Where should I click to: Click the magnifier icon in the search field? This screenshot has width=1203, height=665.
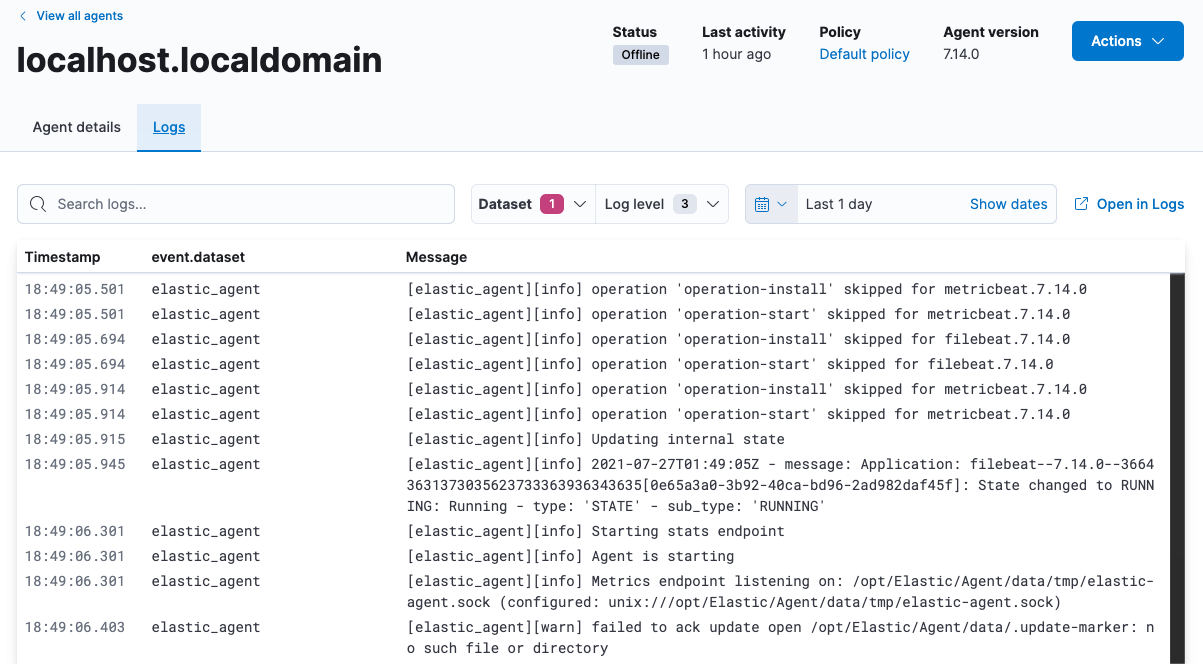(37, 204)
